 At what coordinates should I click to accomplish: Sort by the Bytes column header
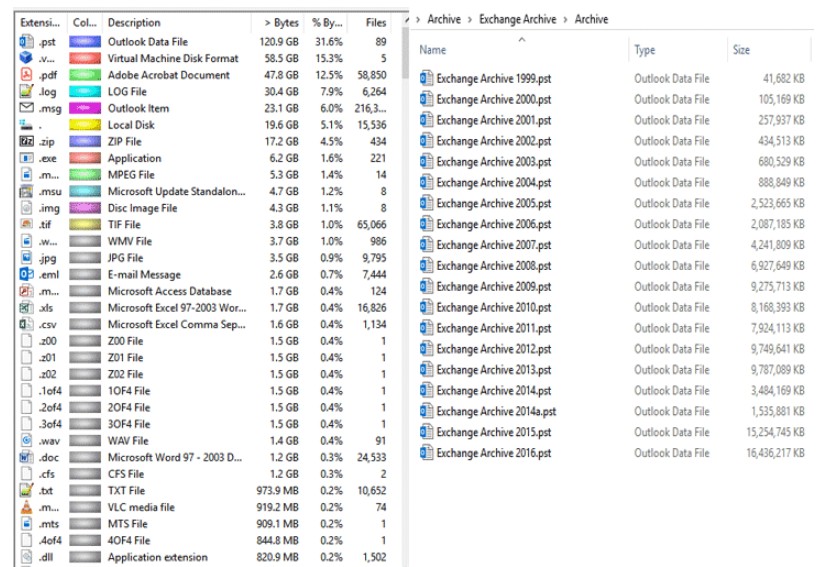tap(282, 23)
